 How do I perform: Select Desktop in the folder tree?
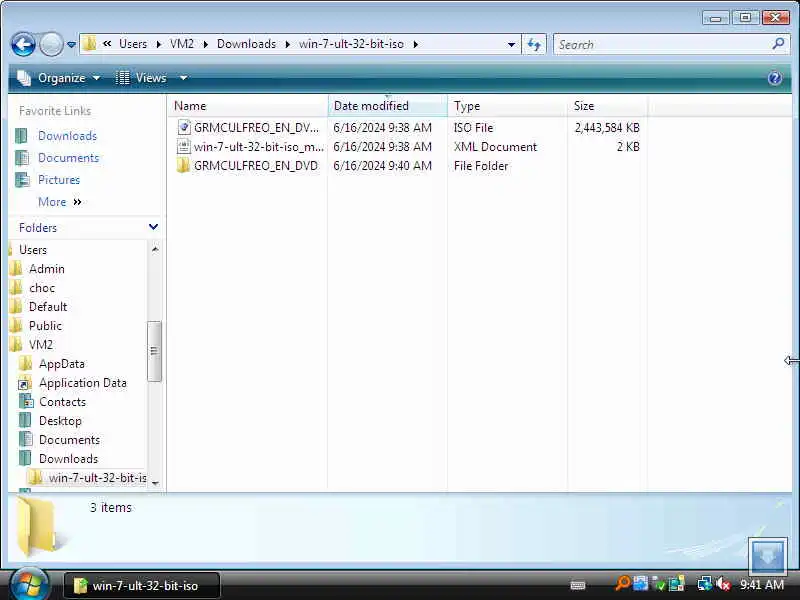pos(60,421)
